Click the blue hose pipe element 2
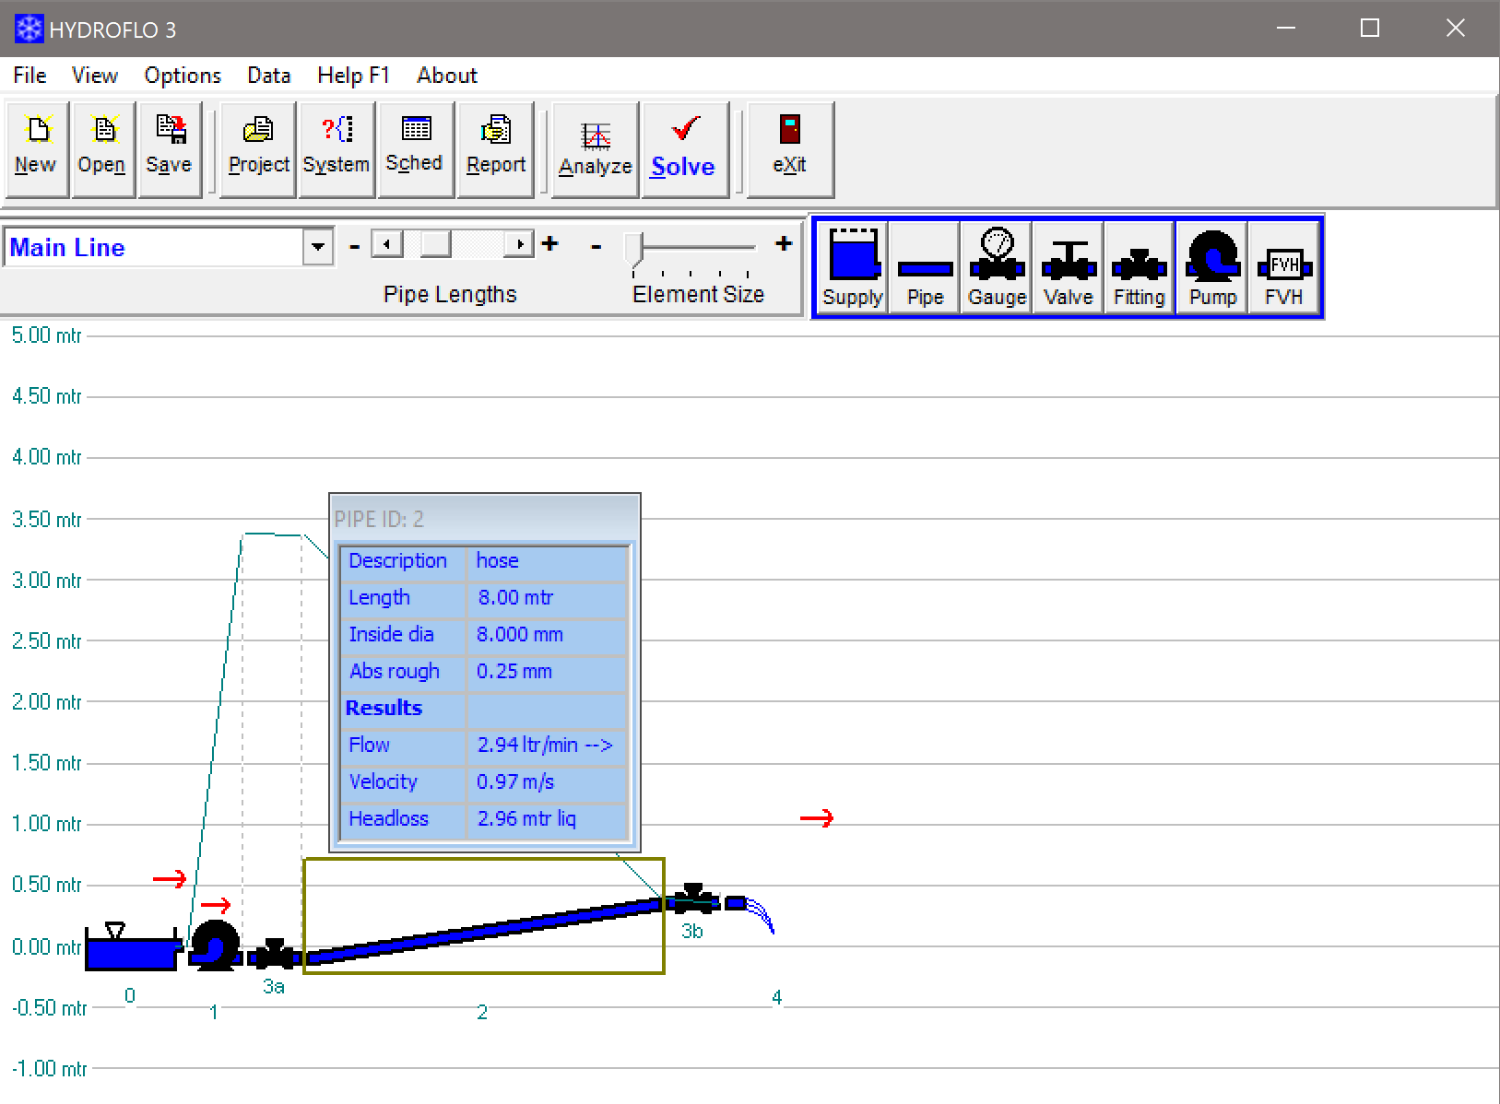The height and width of the screenshot is (1104, 1500). 484,930
